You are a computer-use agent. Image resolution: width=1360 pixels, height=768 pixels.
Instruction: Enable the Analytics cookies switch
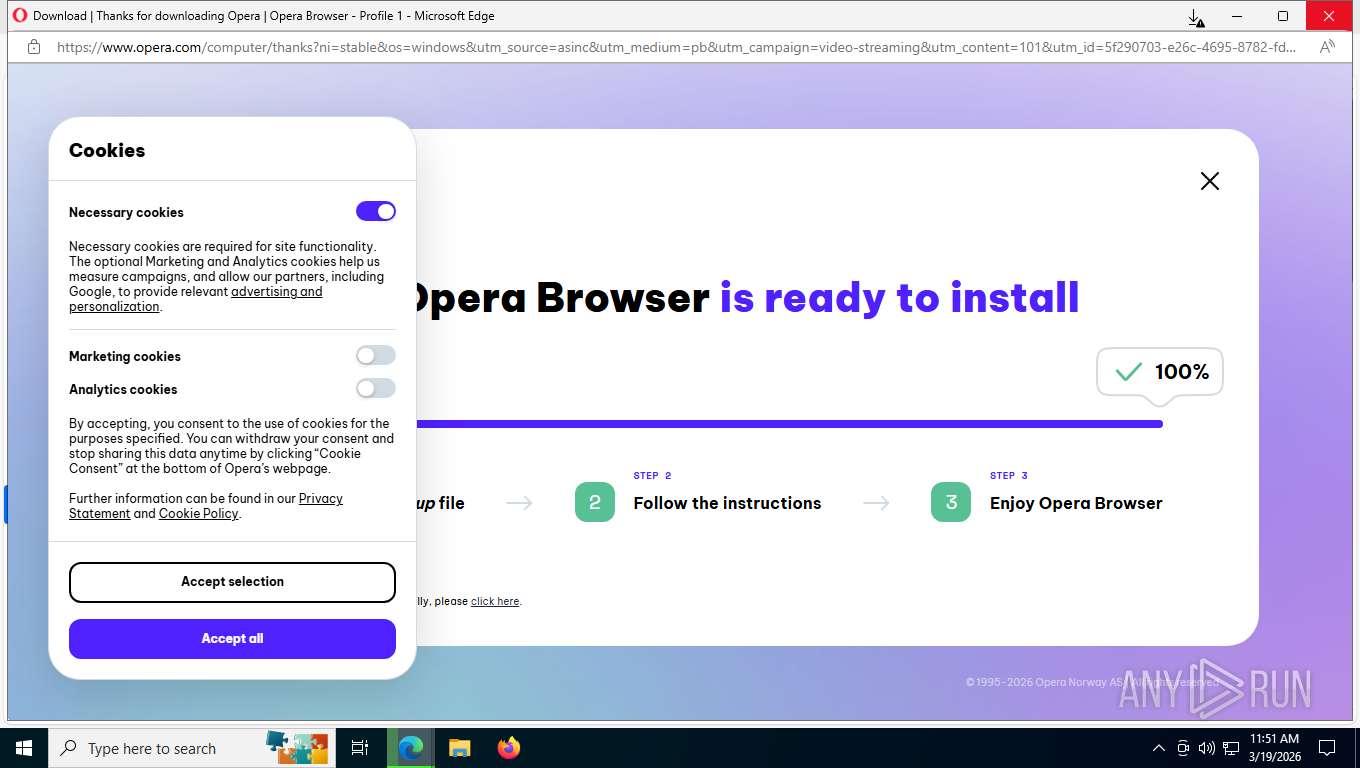pyautogui.click(x=376, y=388)
